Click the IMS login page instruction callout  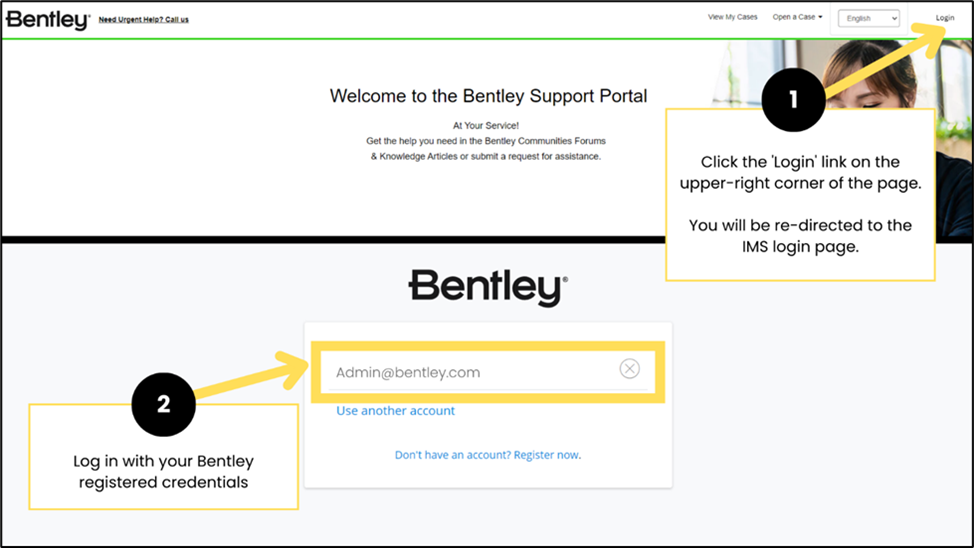click(800, 205)
